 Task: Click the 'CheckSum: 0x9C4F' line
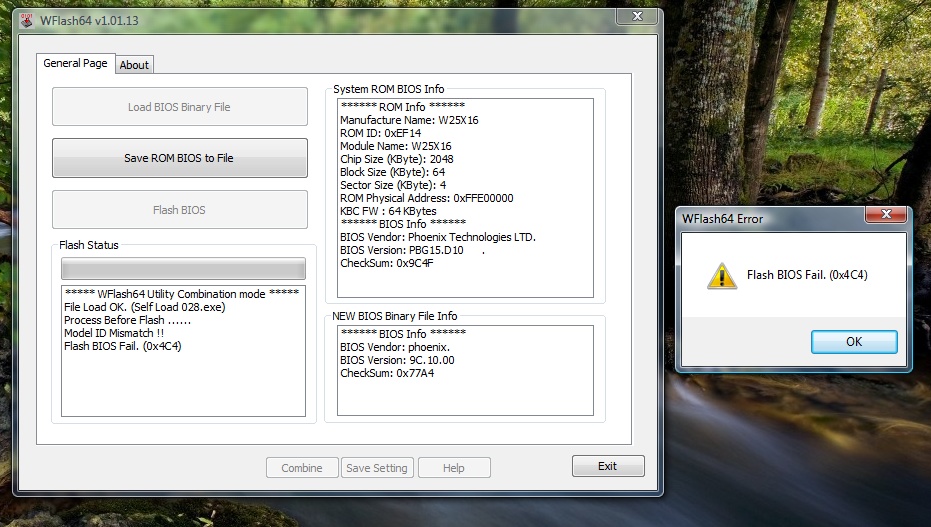coord(387,264)
